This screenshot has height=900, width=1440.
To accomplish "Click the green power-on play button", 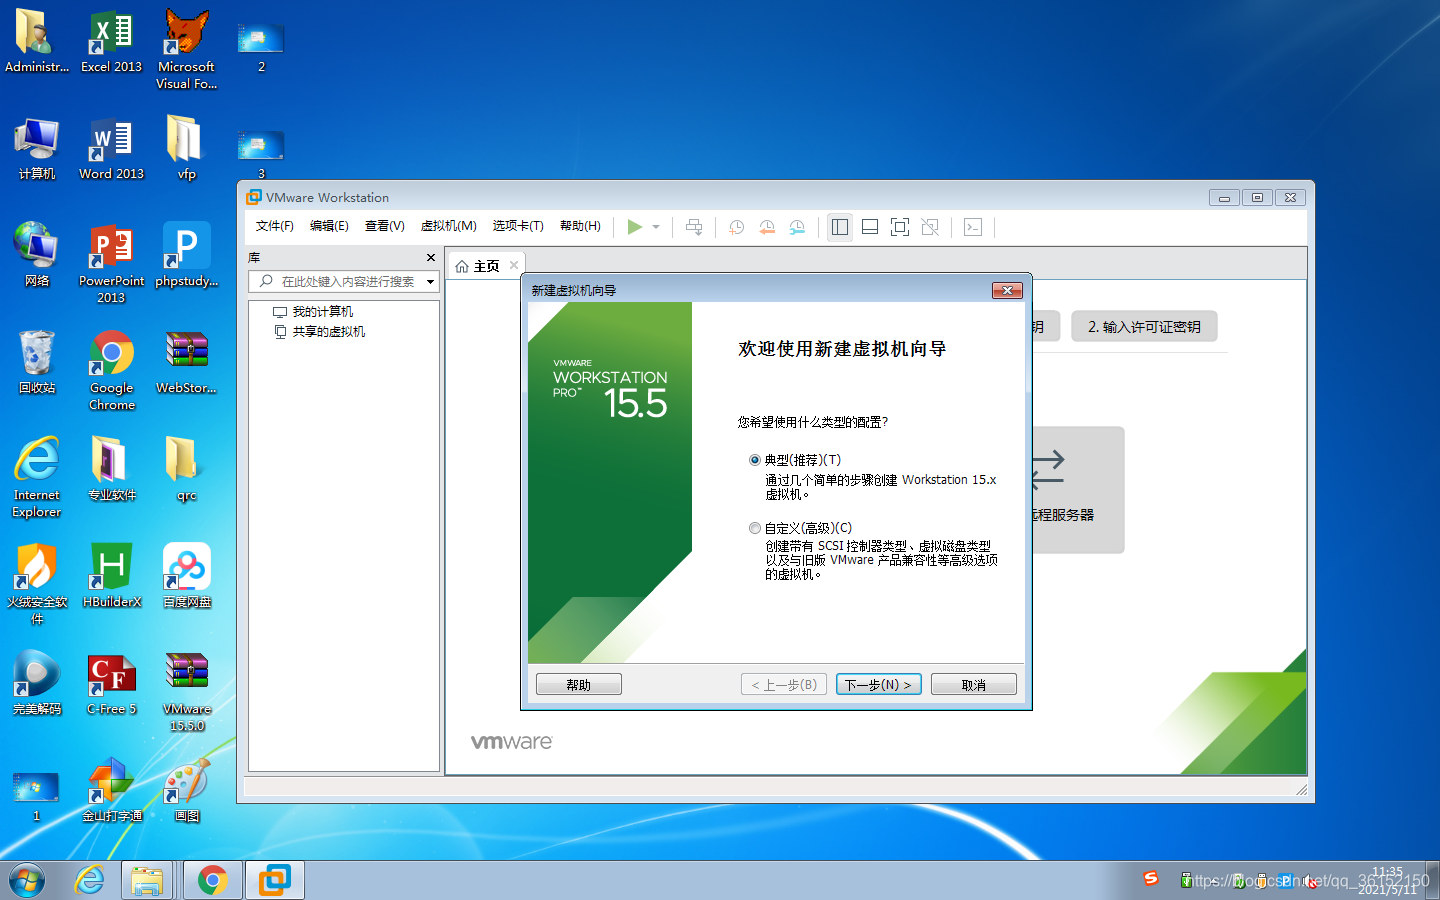I will (x=634, y=227).
